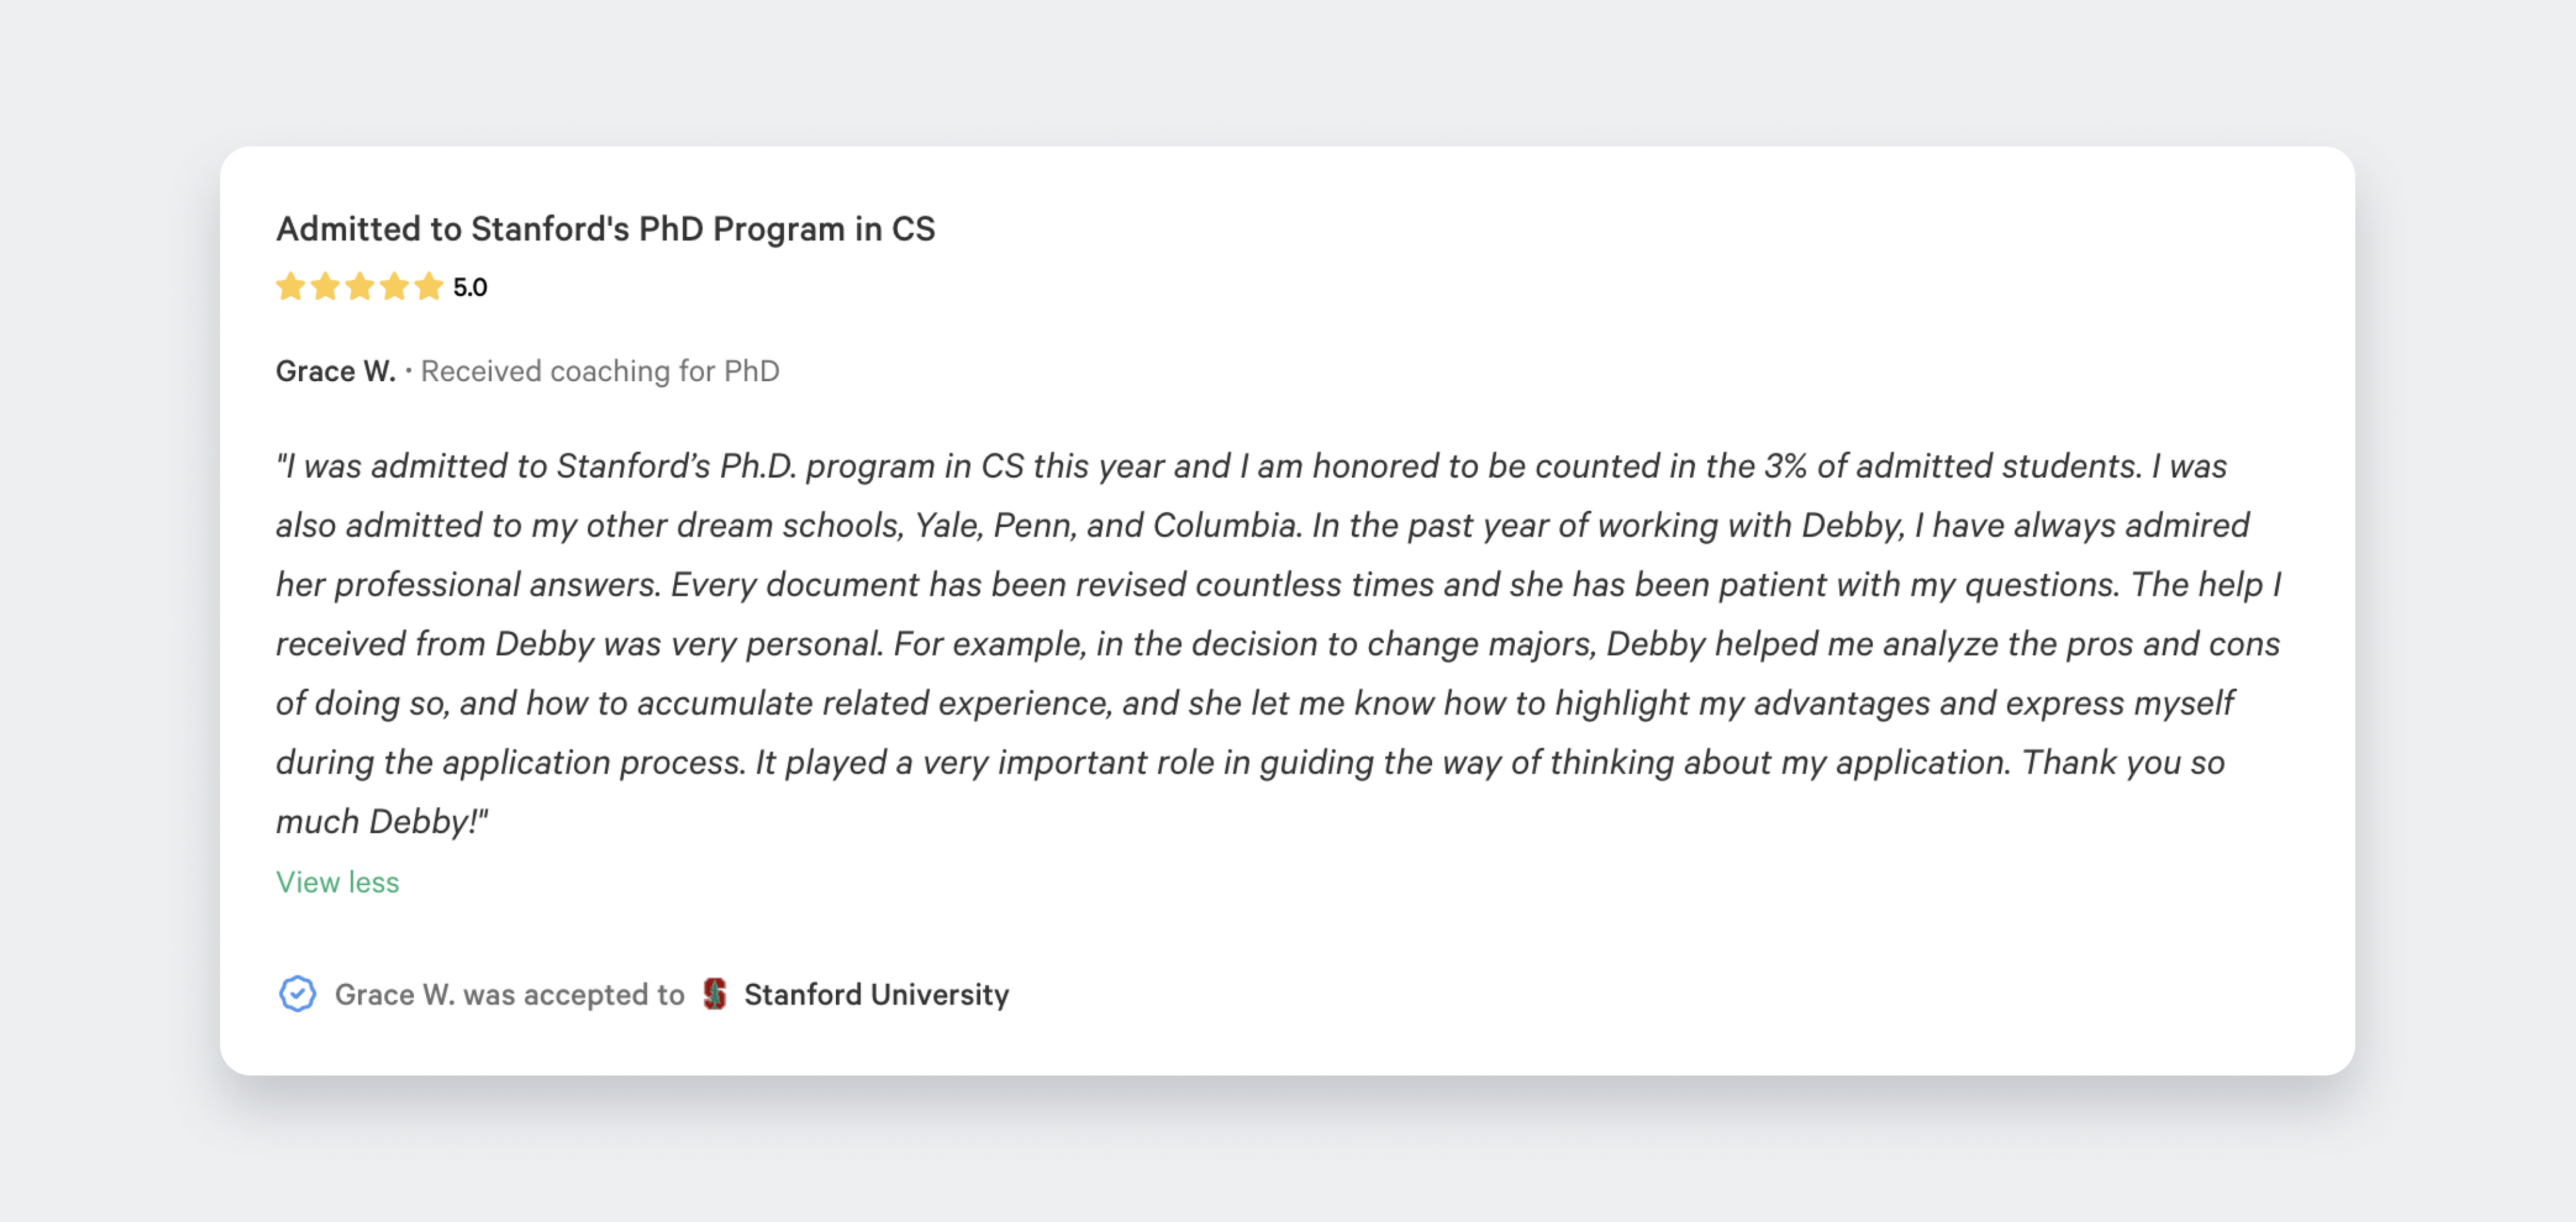Click the third gold rating star

pos(359,287)
